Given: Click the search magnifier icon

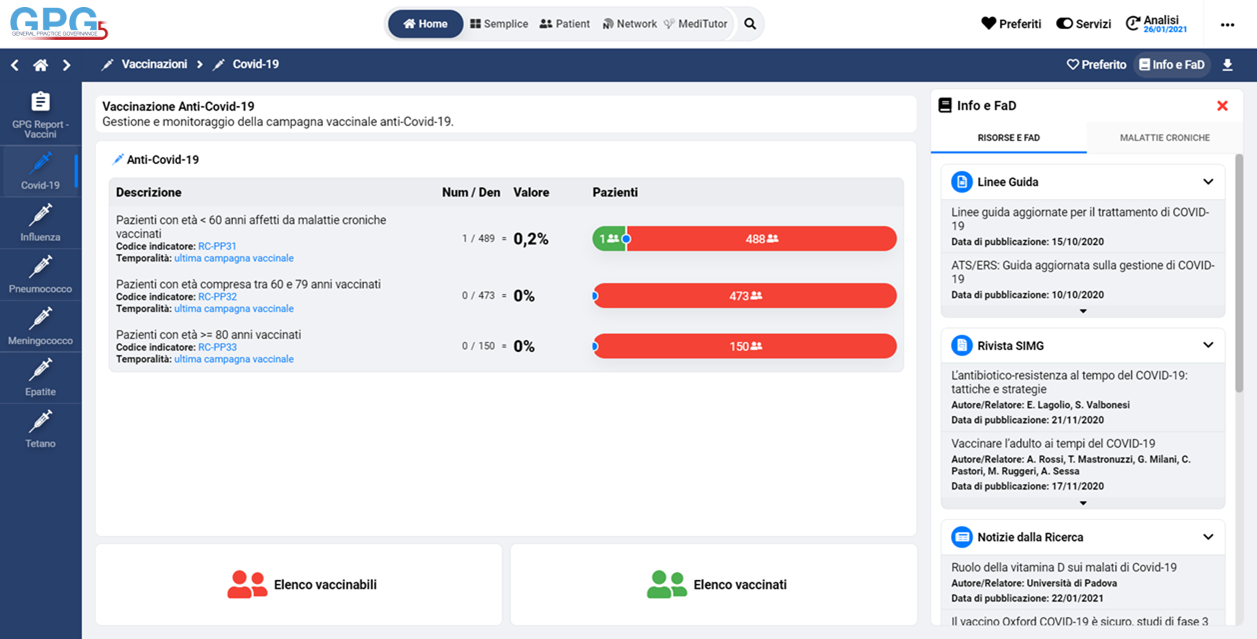Looking at the screenshot, I should pos(750,24).
